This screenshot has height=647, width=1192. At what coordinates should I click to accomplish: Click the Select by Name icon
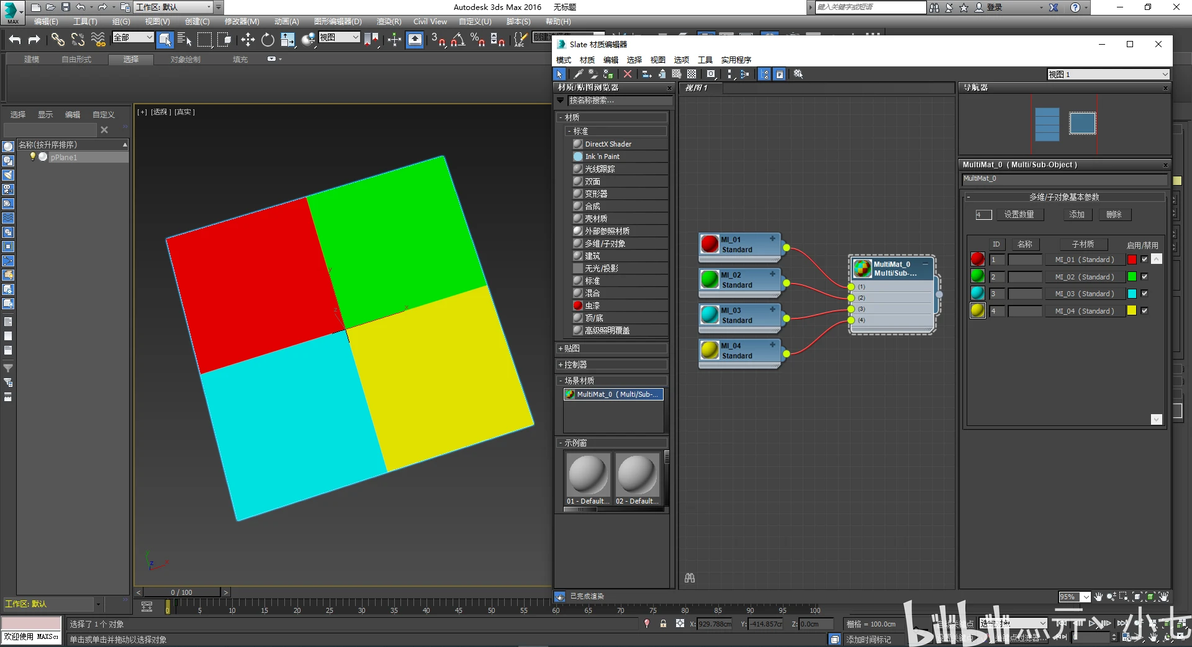[185, 40]
